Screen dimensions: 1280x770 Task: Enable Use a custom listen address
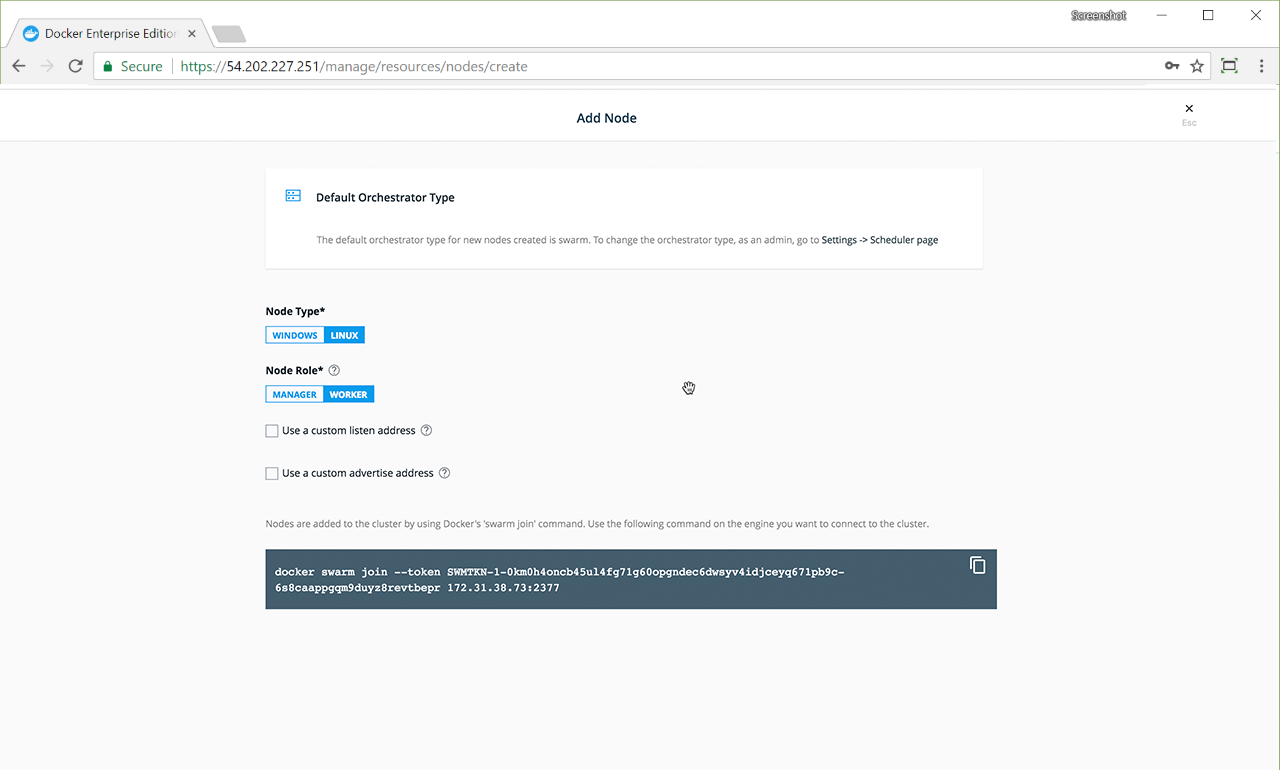[272, 431]
